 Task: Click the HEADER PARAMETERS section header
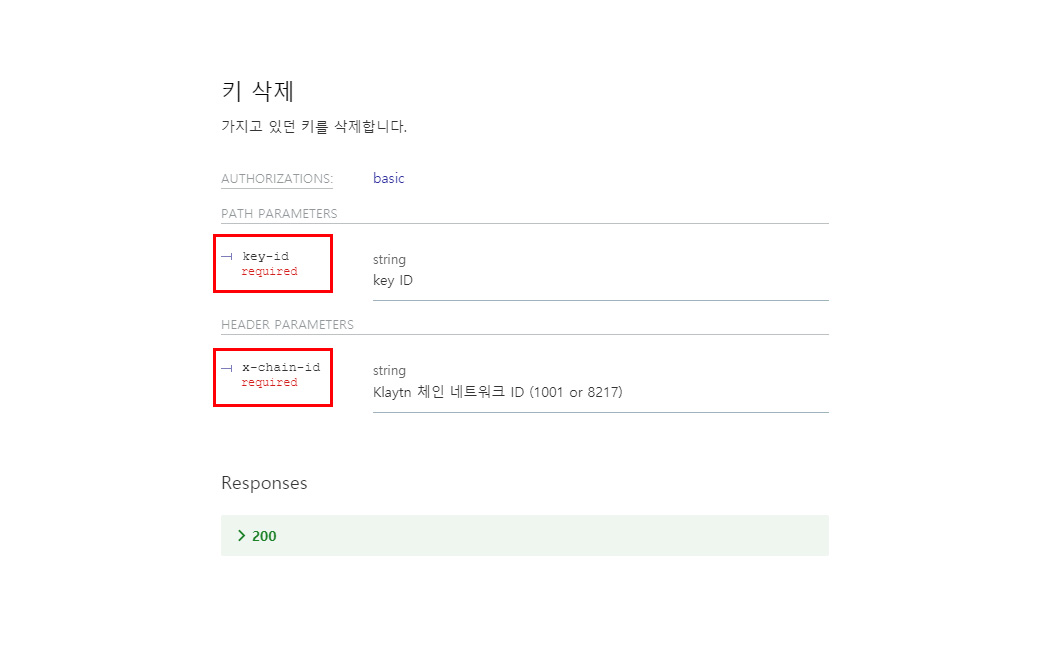coord(287,325)
